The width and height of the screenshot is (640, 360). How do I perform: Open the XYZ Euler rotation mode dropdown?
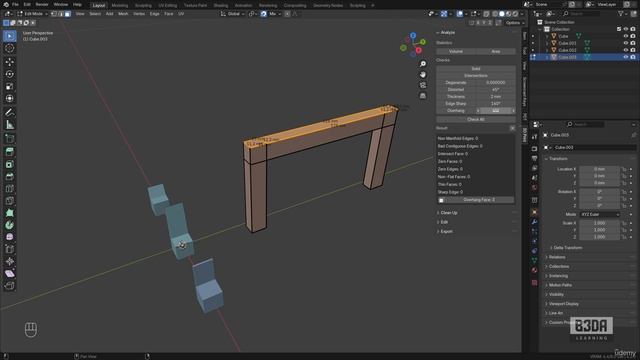599,214
